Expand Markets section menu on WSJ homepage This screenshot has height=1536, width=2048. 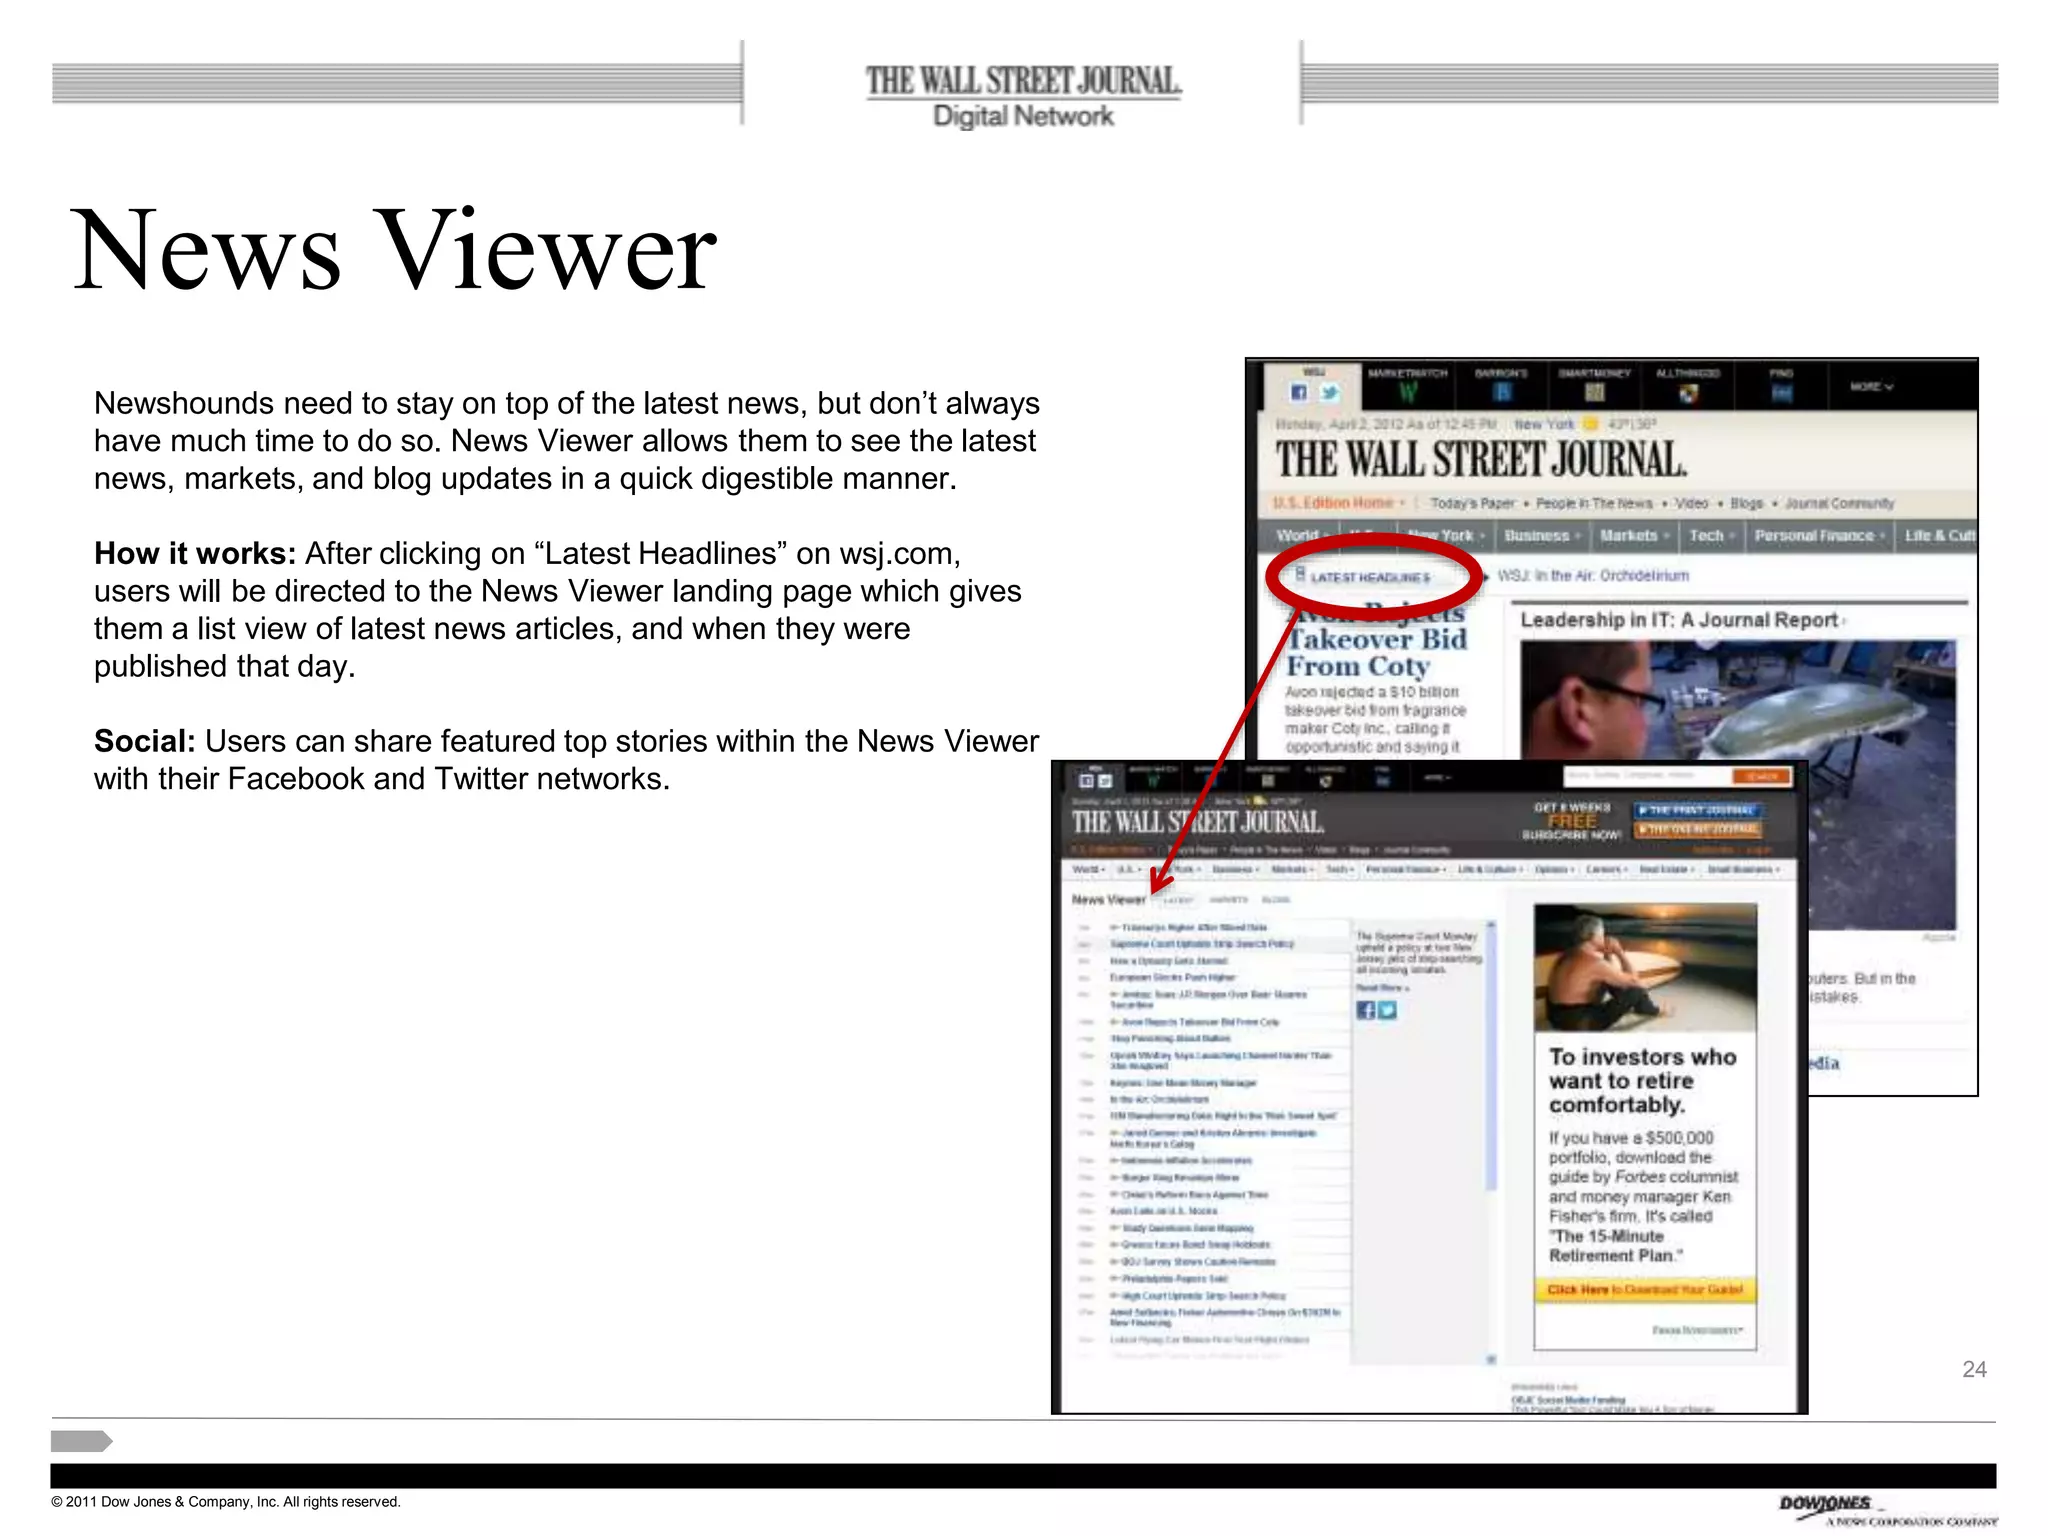[x=1634, y=536]
